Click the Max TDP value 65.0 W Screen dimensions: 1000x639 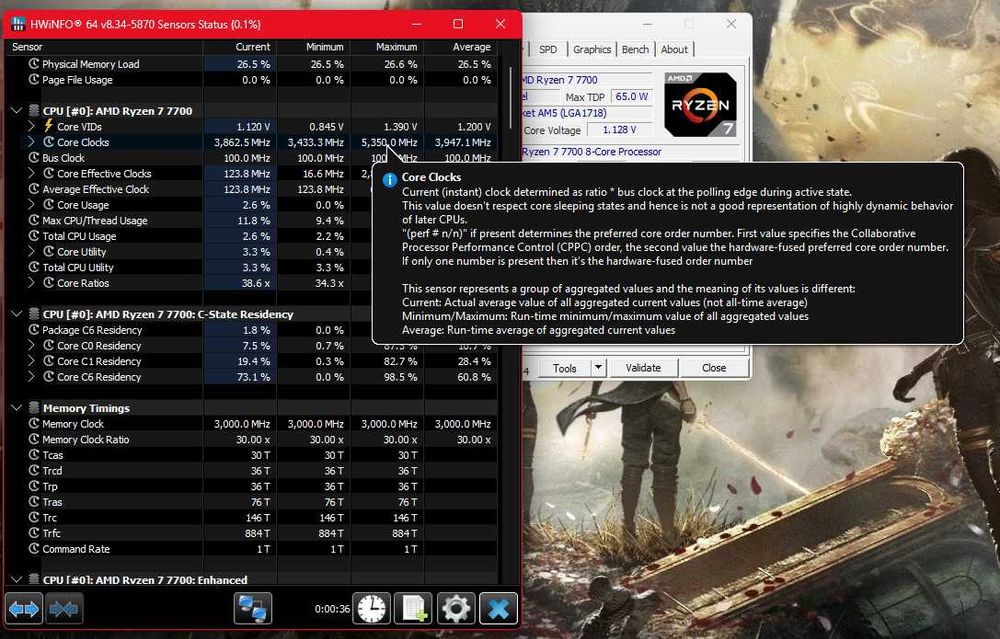coord(631,96)
